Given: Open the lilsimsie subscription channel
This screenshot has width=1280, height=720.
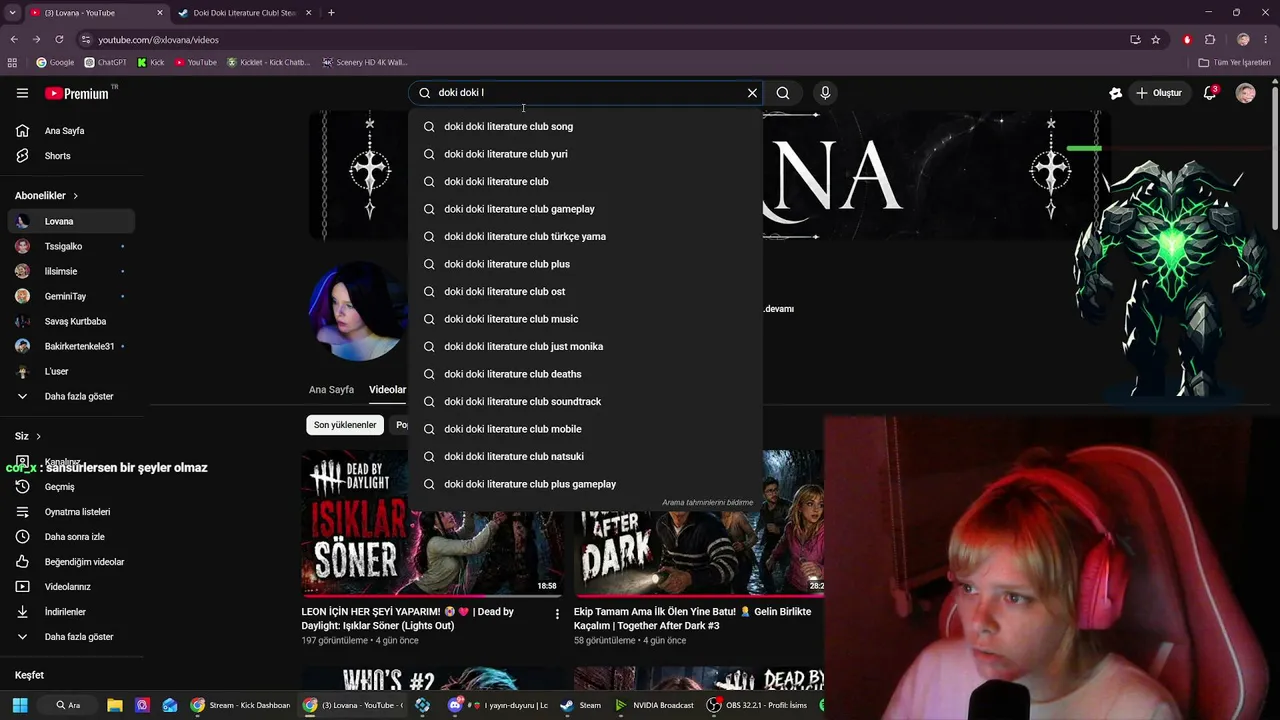Looking at the screenshot, I should point(71,271).
